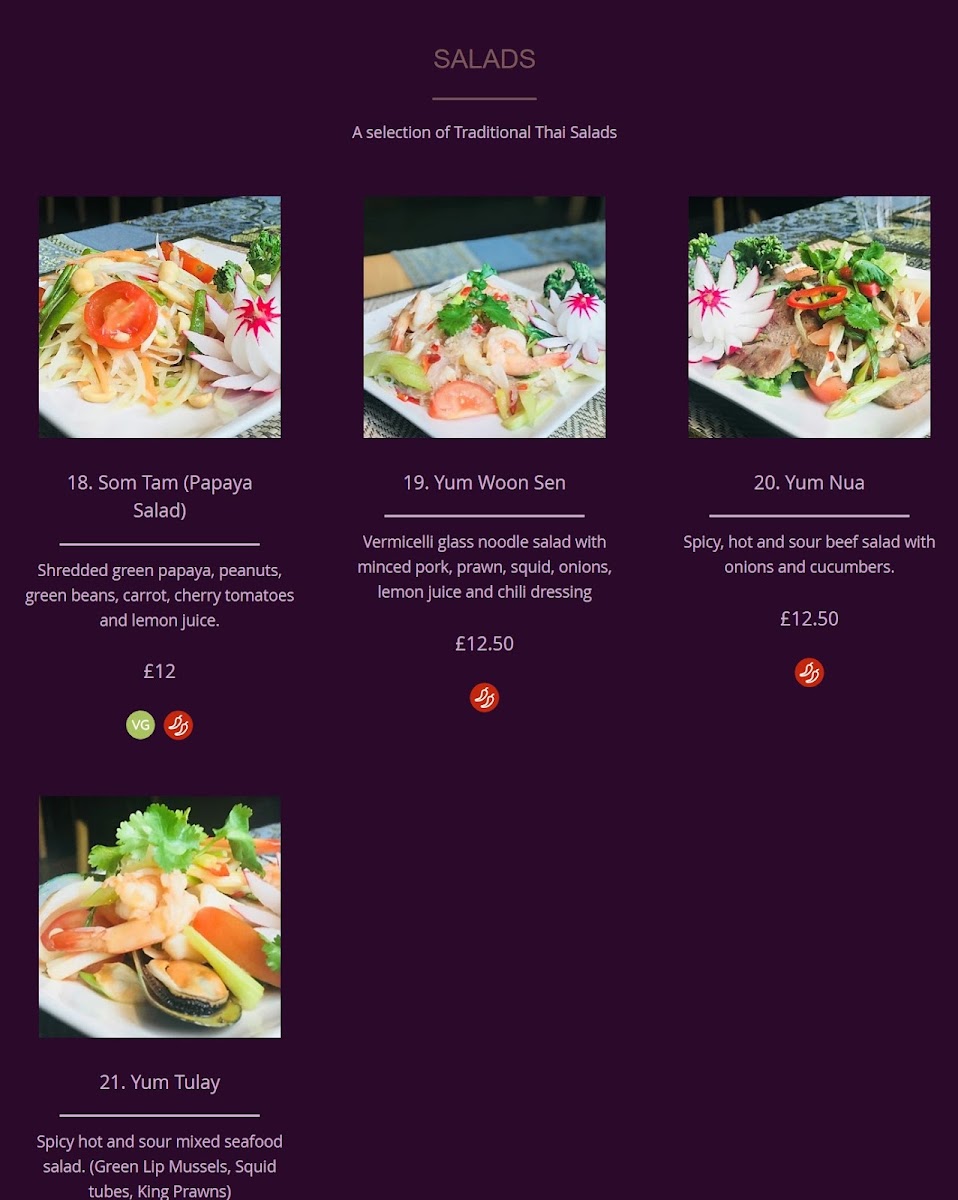Click the £12.50 price of Yum Woon Sen
The image size is (958, 1200).
click(484, 643)
